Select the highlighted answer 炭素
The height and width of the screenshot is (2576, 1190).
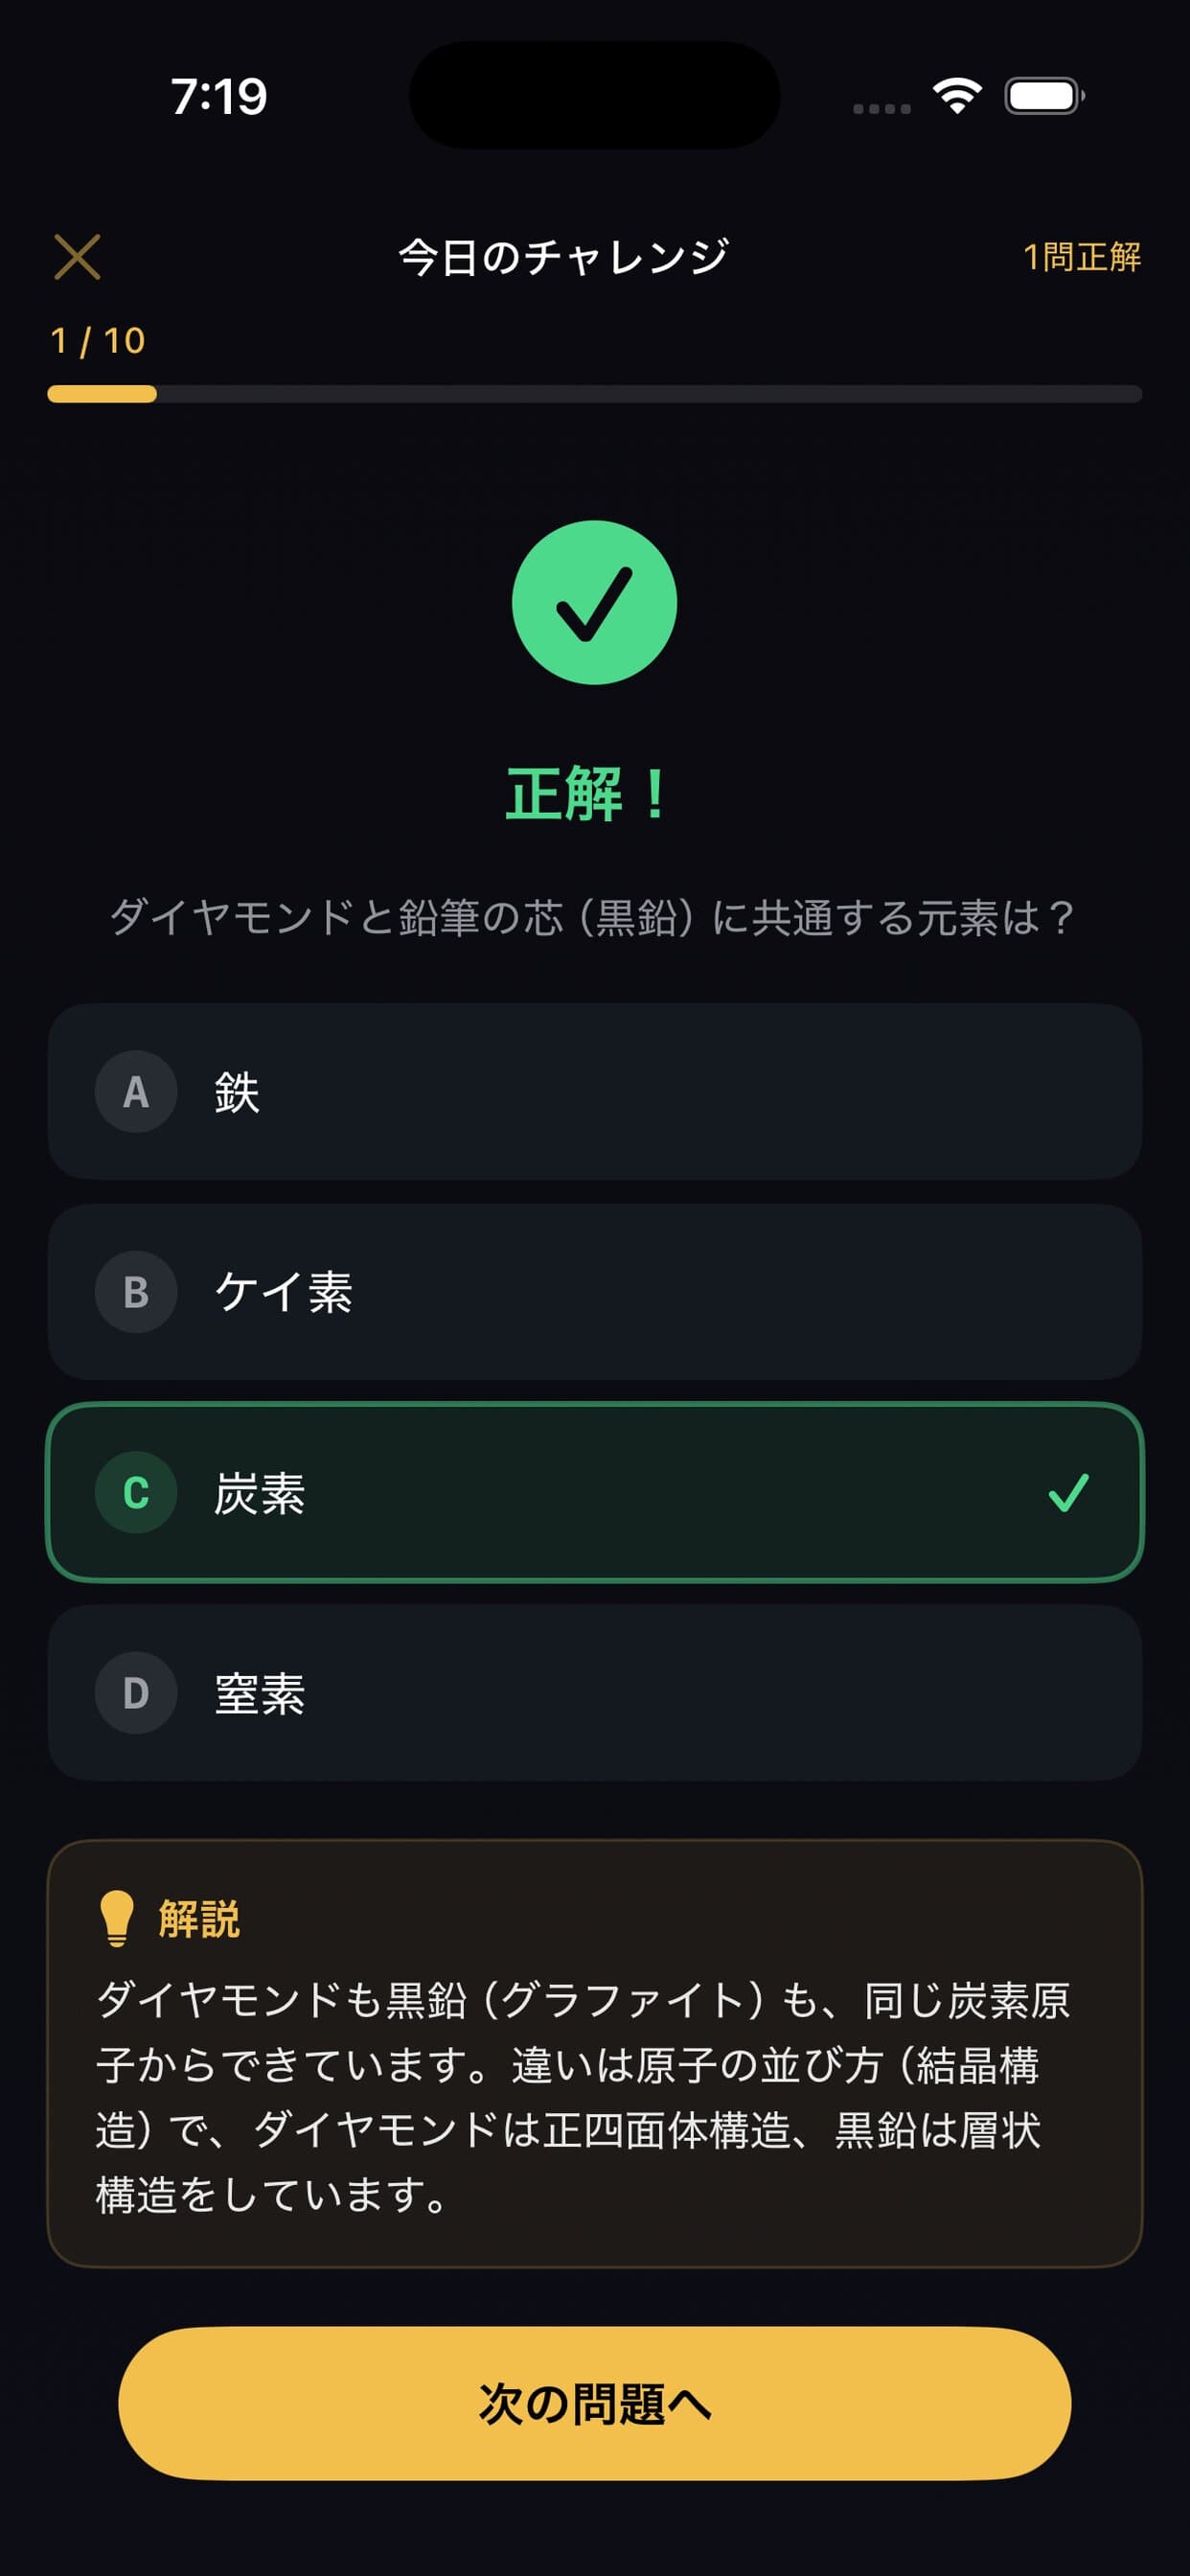point(594,1493)
